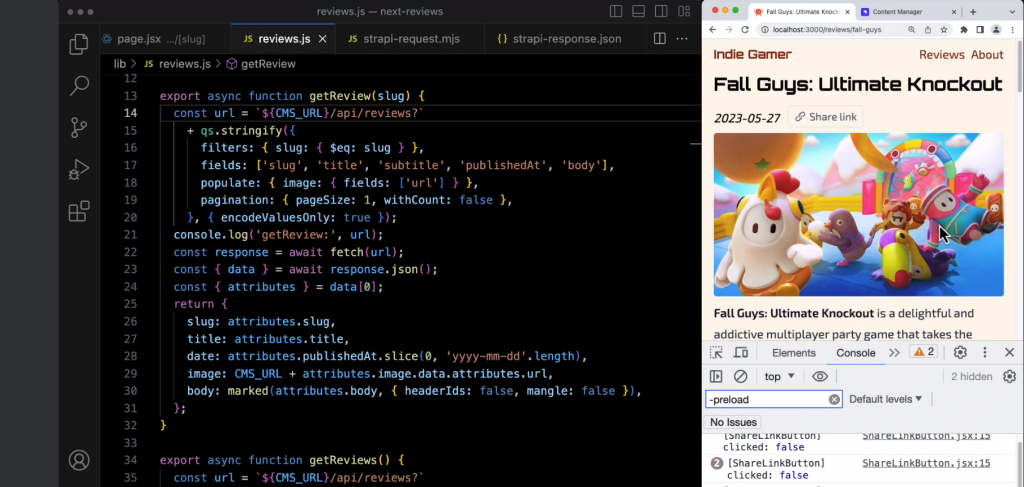Click the Split Editor icon
The height and width of the screenshot is (487, 1024).
tap(660, 39)
